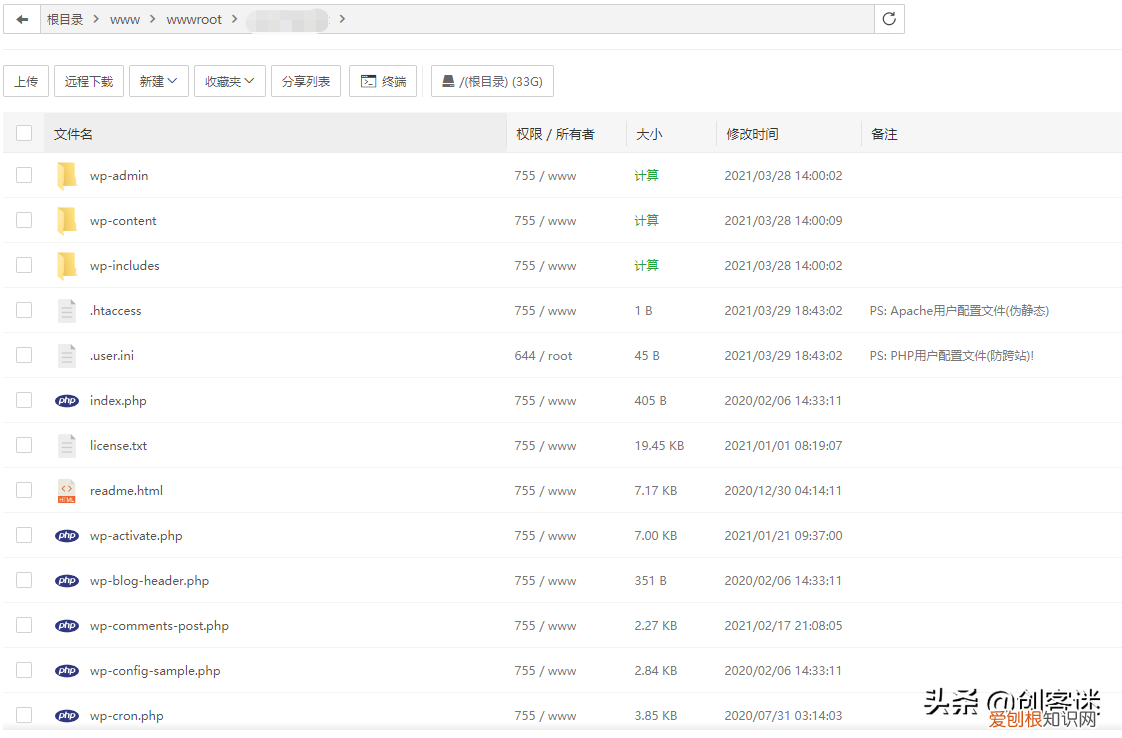Select the checkbox next to wp-activate.php
The height and width of the screenshot is (738, 1122).
24,535
